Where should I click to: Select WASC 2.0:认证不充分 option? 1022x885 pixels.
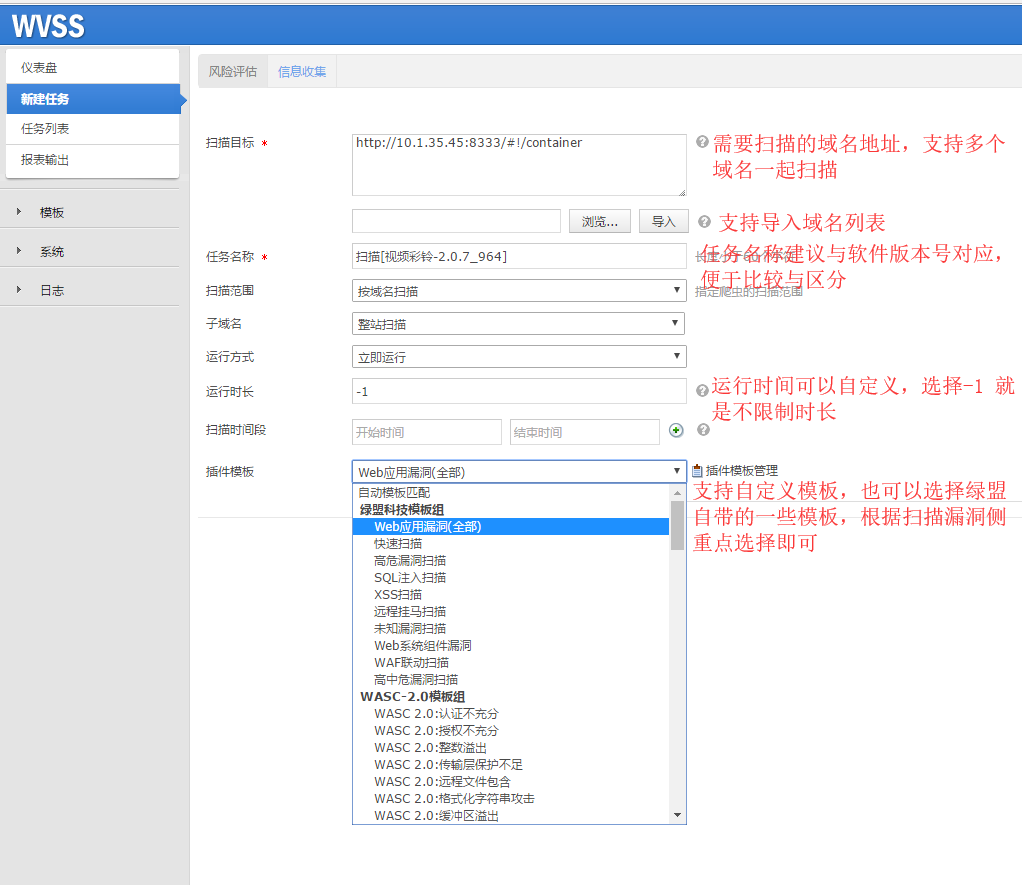(511, 714)
